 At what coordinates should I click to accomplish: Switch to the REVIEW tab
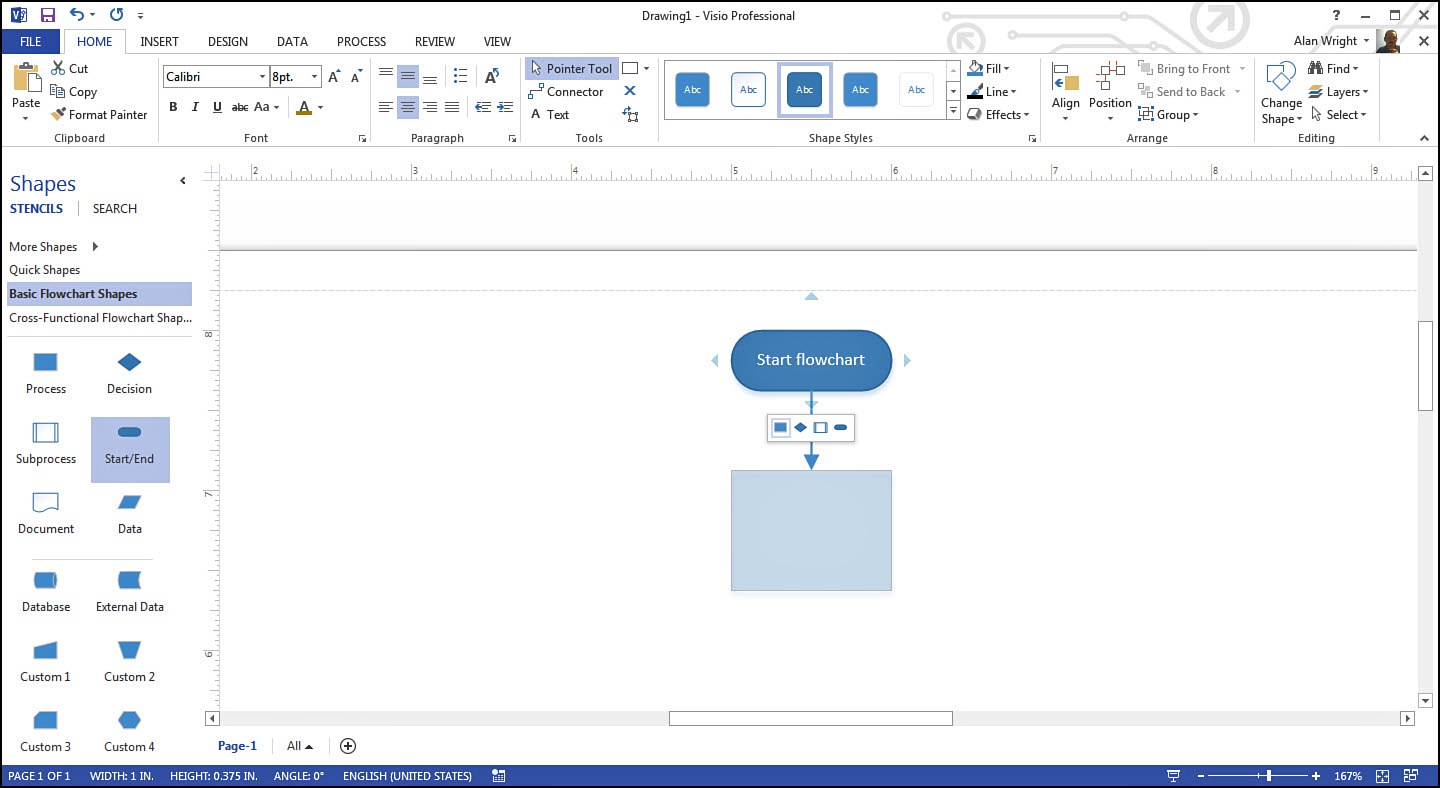pyautogui.click(x=435, y=41)
